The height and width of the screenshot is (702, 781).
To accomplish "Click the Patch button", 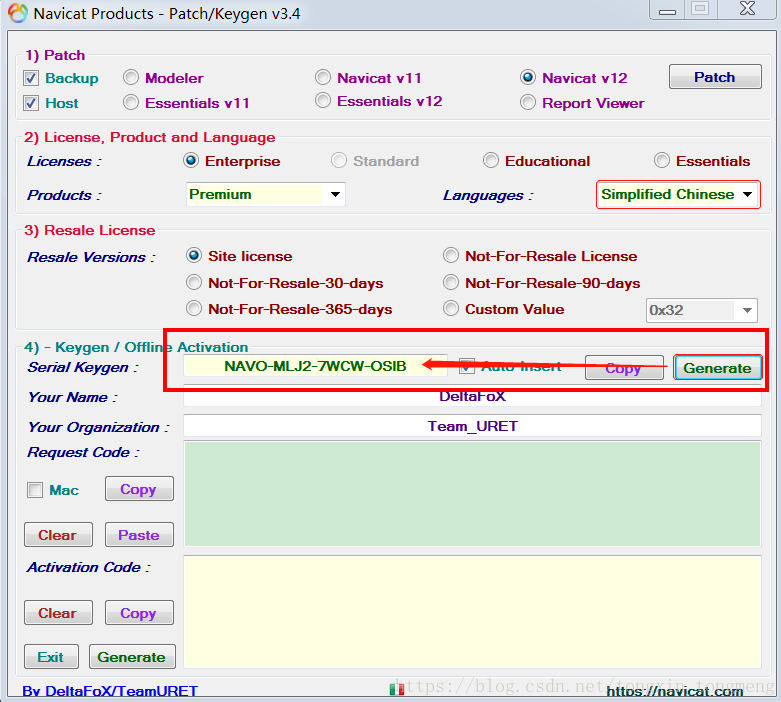I will (715, 77).
